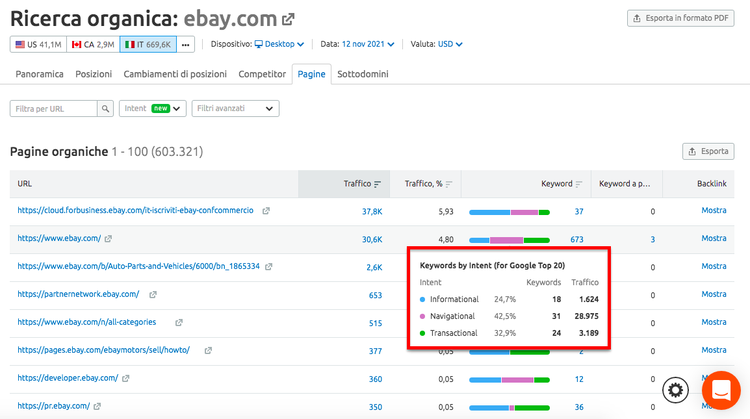Click keyword count 37 in first row
The image size is (750, 419).
click(579, 211)
